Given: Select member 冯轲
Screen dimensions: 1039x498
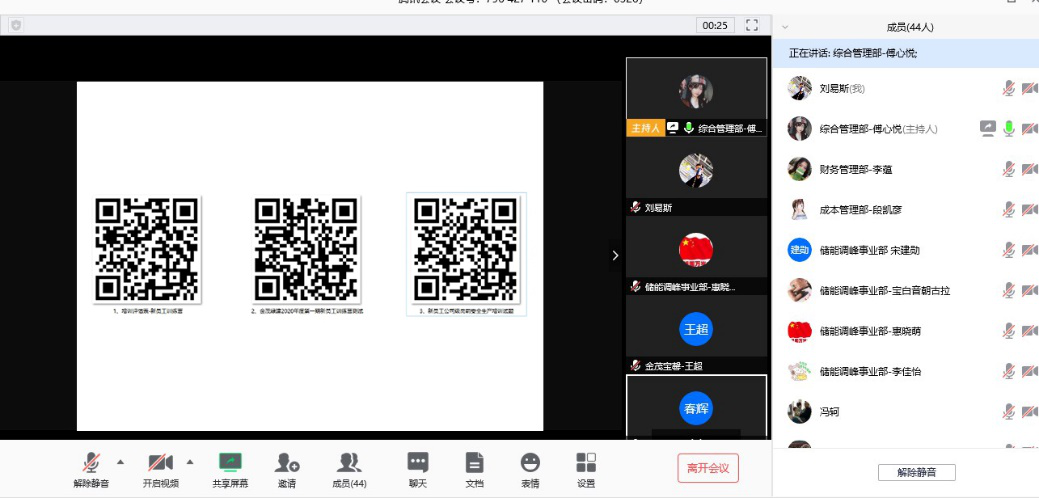Looking at the screenshot, I should [x=905, y=411].
